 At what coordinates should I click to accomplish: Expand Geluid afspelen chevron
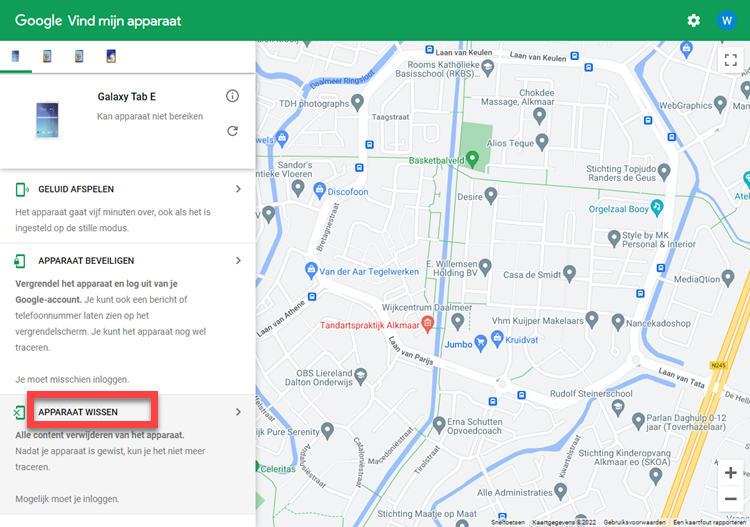pos(238,189)
